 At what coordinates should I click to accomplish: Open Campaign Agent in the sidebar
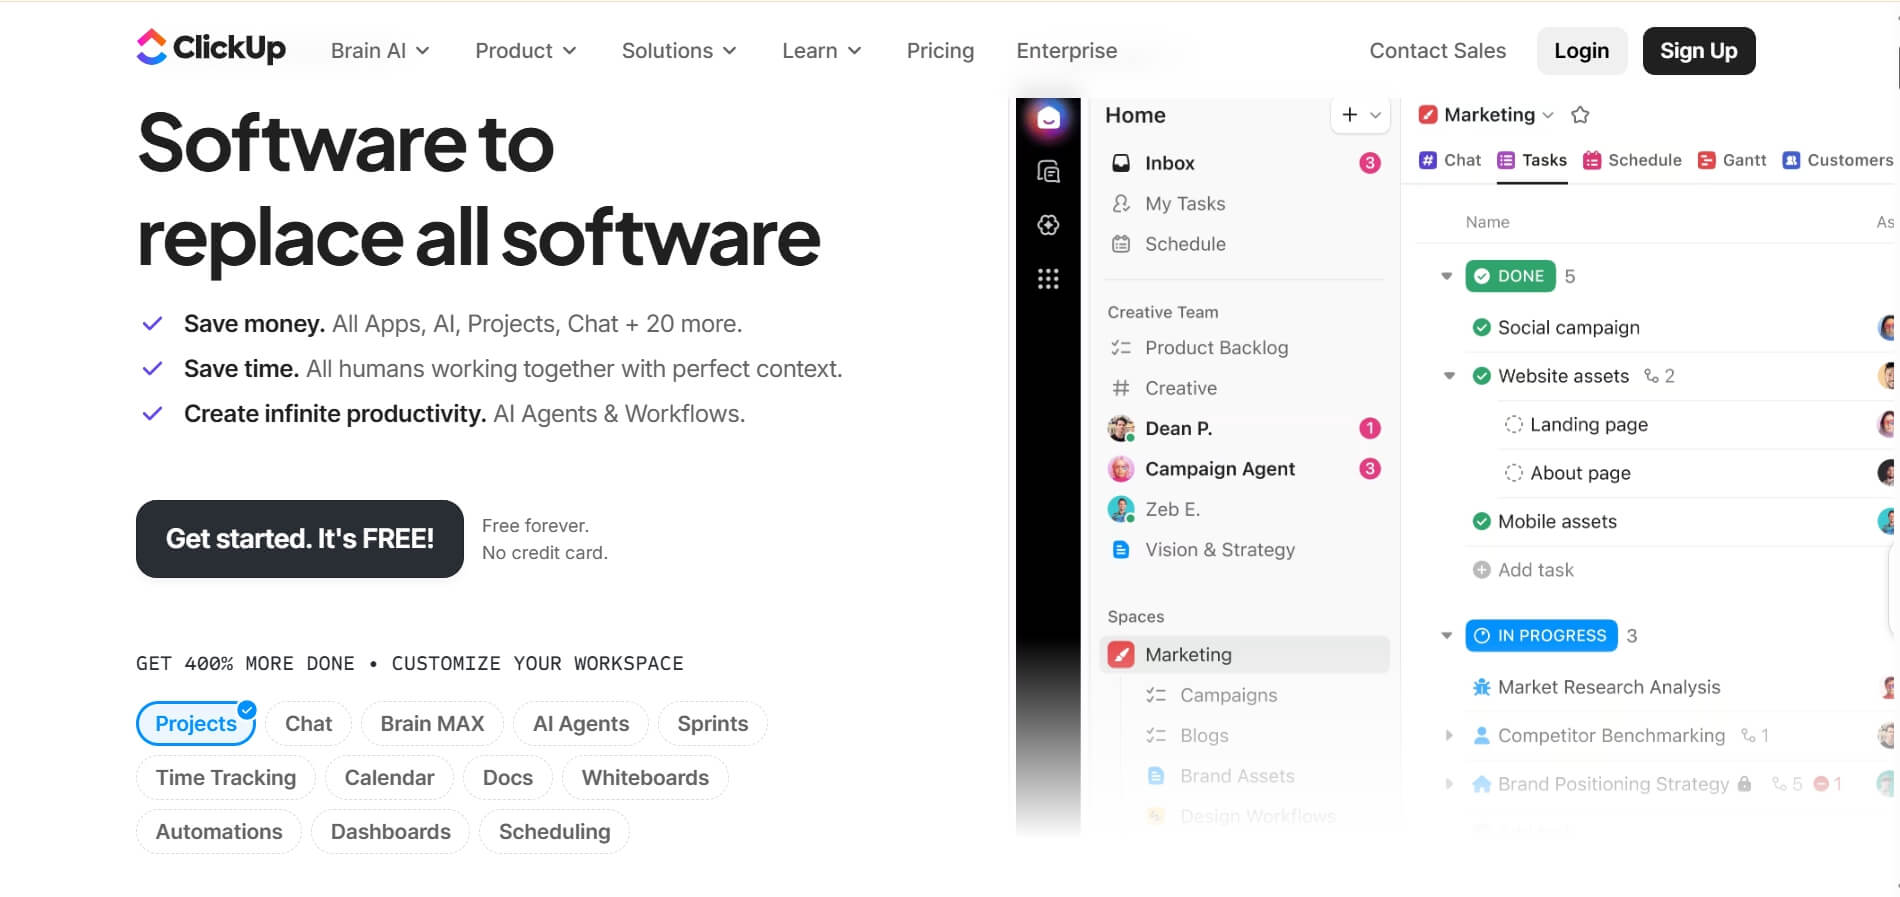click(1219, 469)
